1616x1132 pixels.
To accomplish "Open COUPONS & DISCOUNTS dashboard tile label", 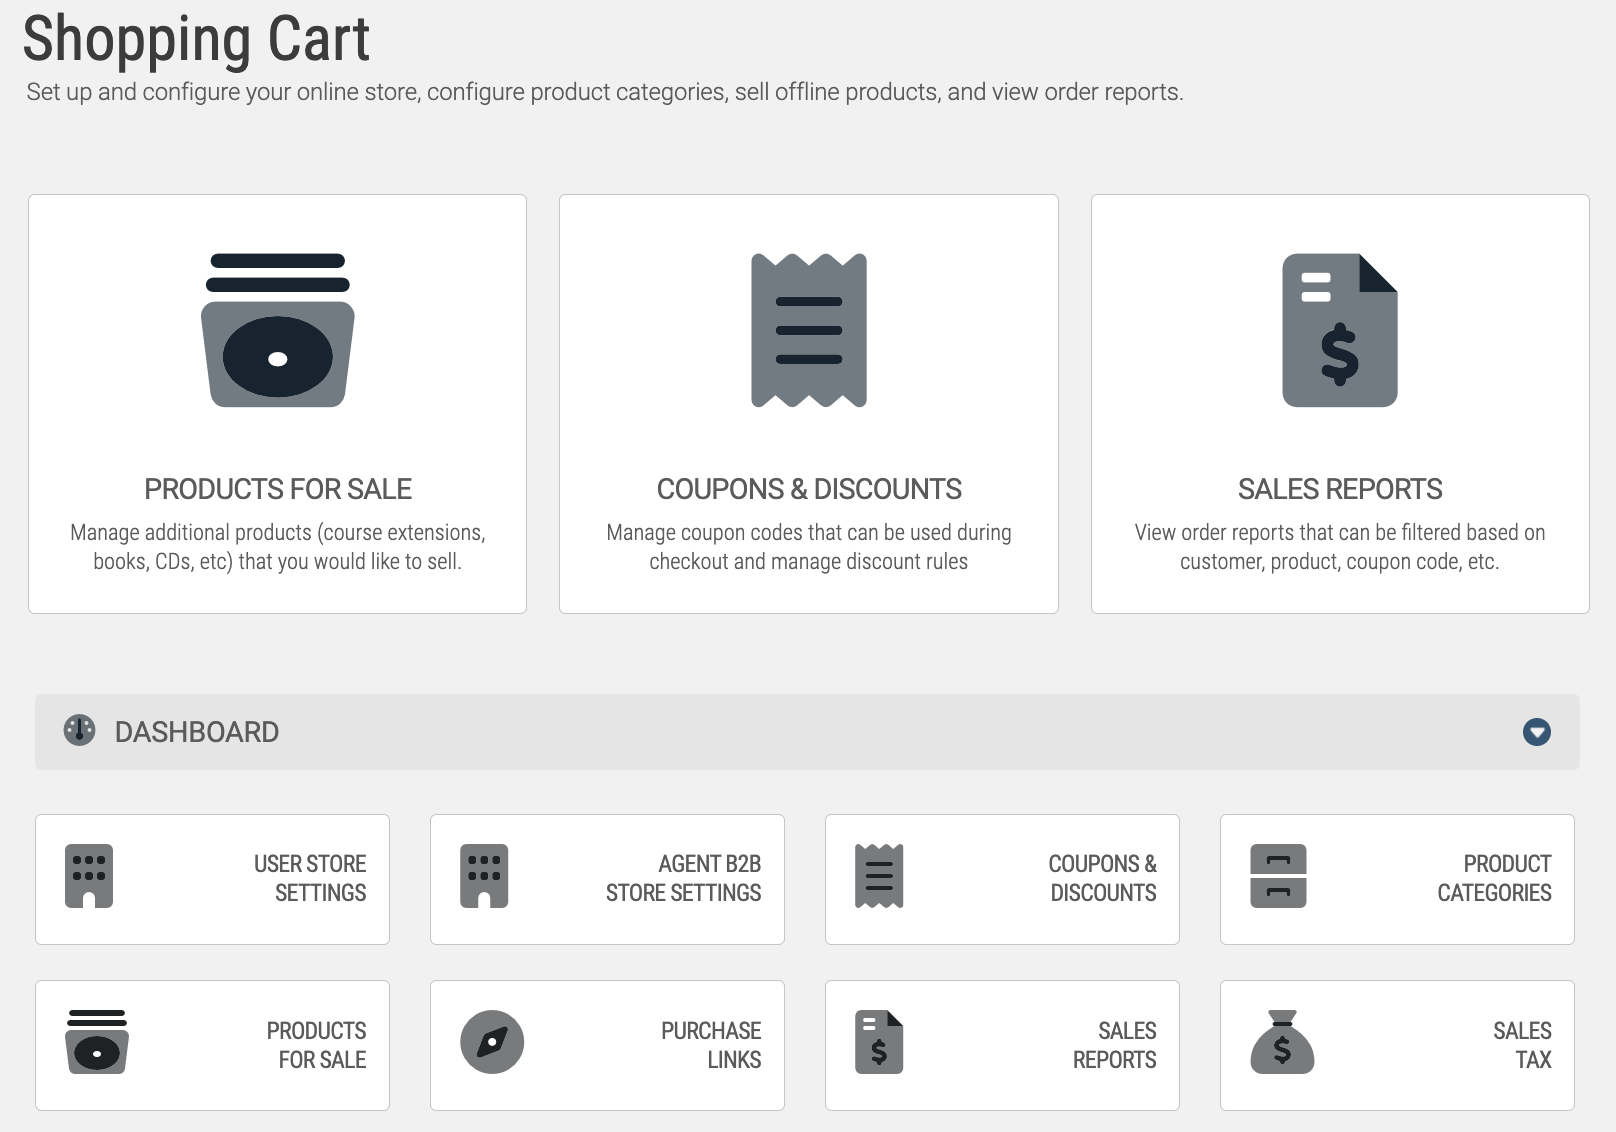I will click(x=1102, y=878).
